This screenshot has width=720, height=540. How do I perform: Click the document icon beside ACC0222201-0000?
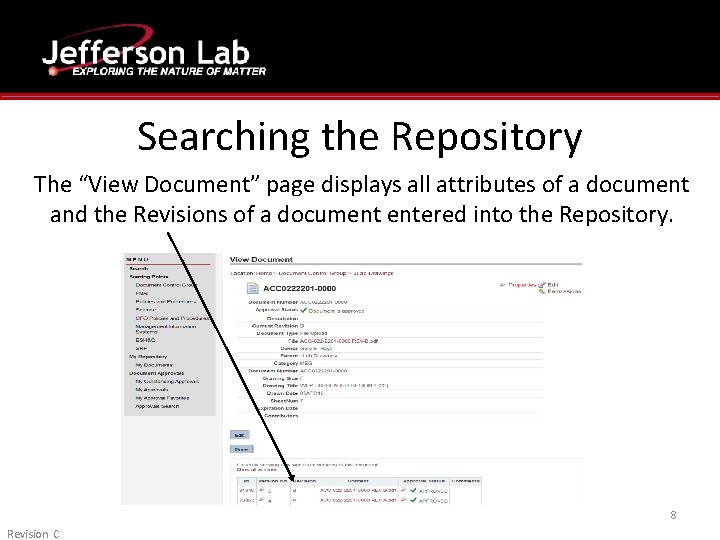(253, 288)
